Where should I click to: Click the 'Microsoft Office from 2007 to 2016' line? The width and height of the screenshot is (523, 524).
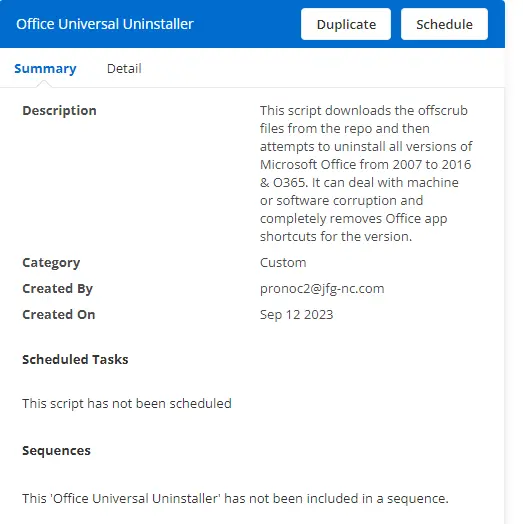pyautogui.click(x=366, y=164)
